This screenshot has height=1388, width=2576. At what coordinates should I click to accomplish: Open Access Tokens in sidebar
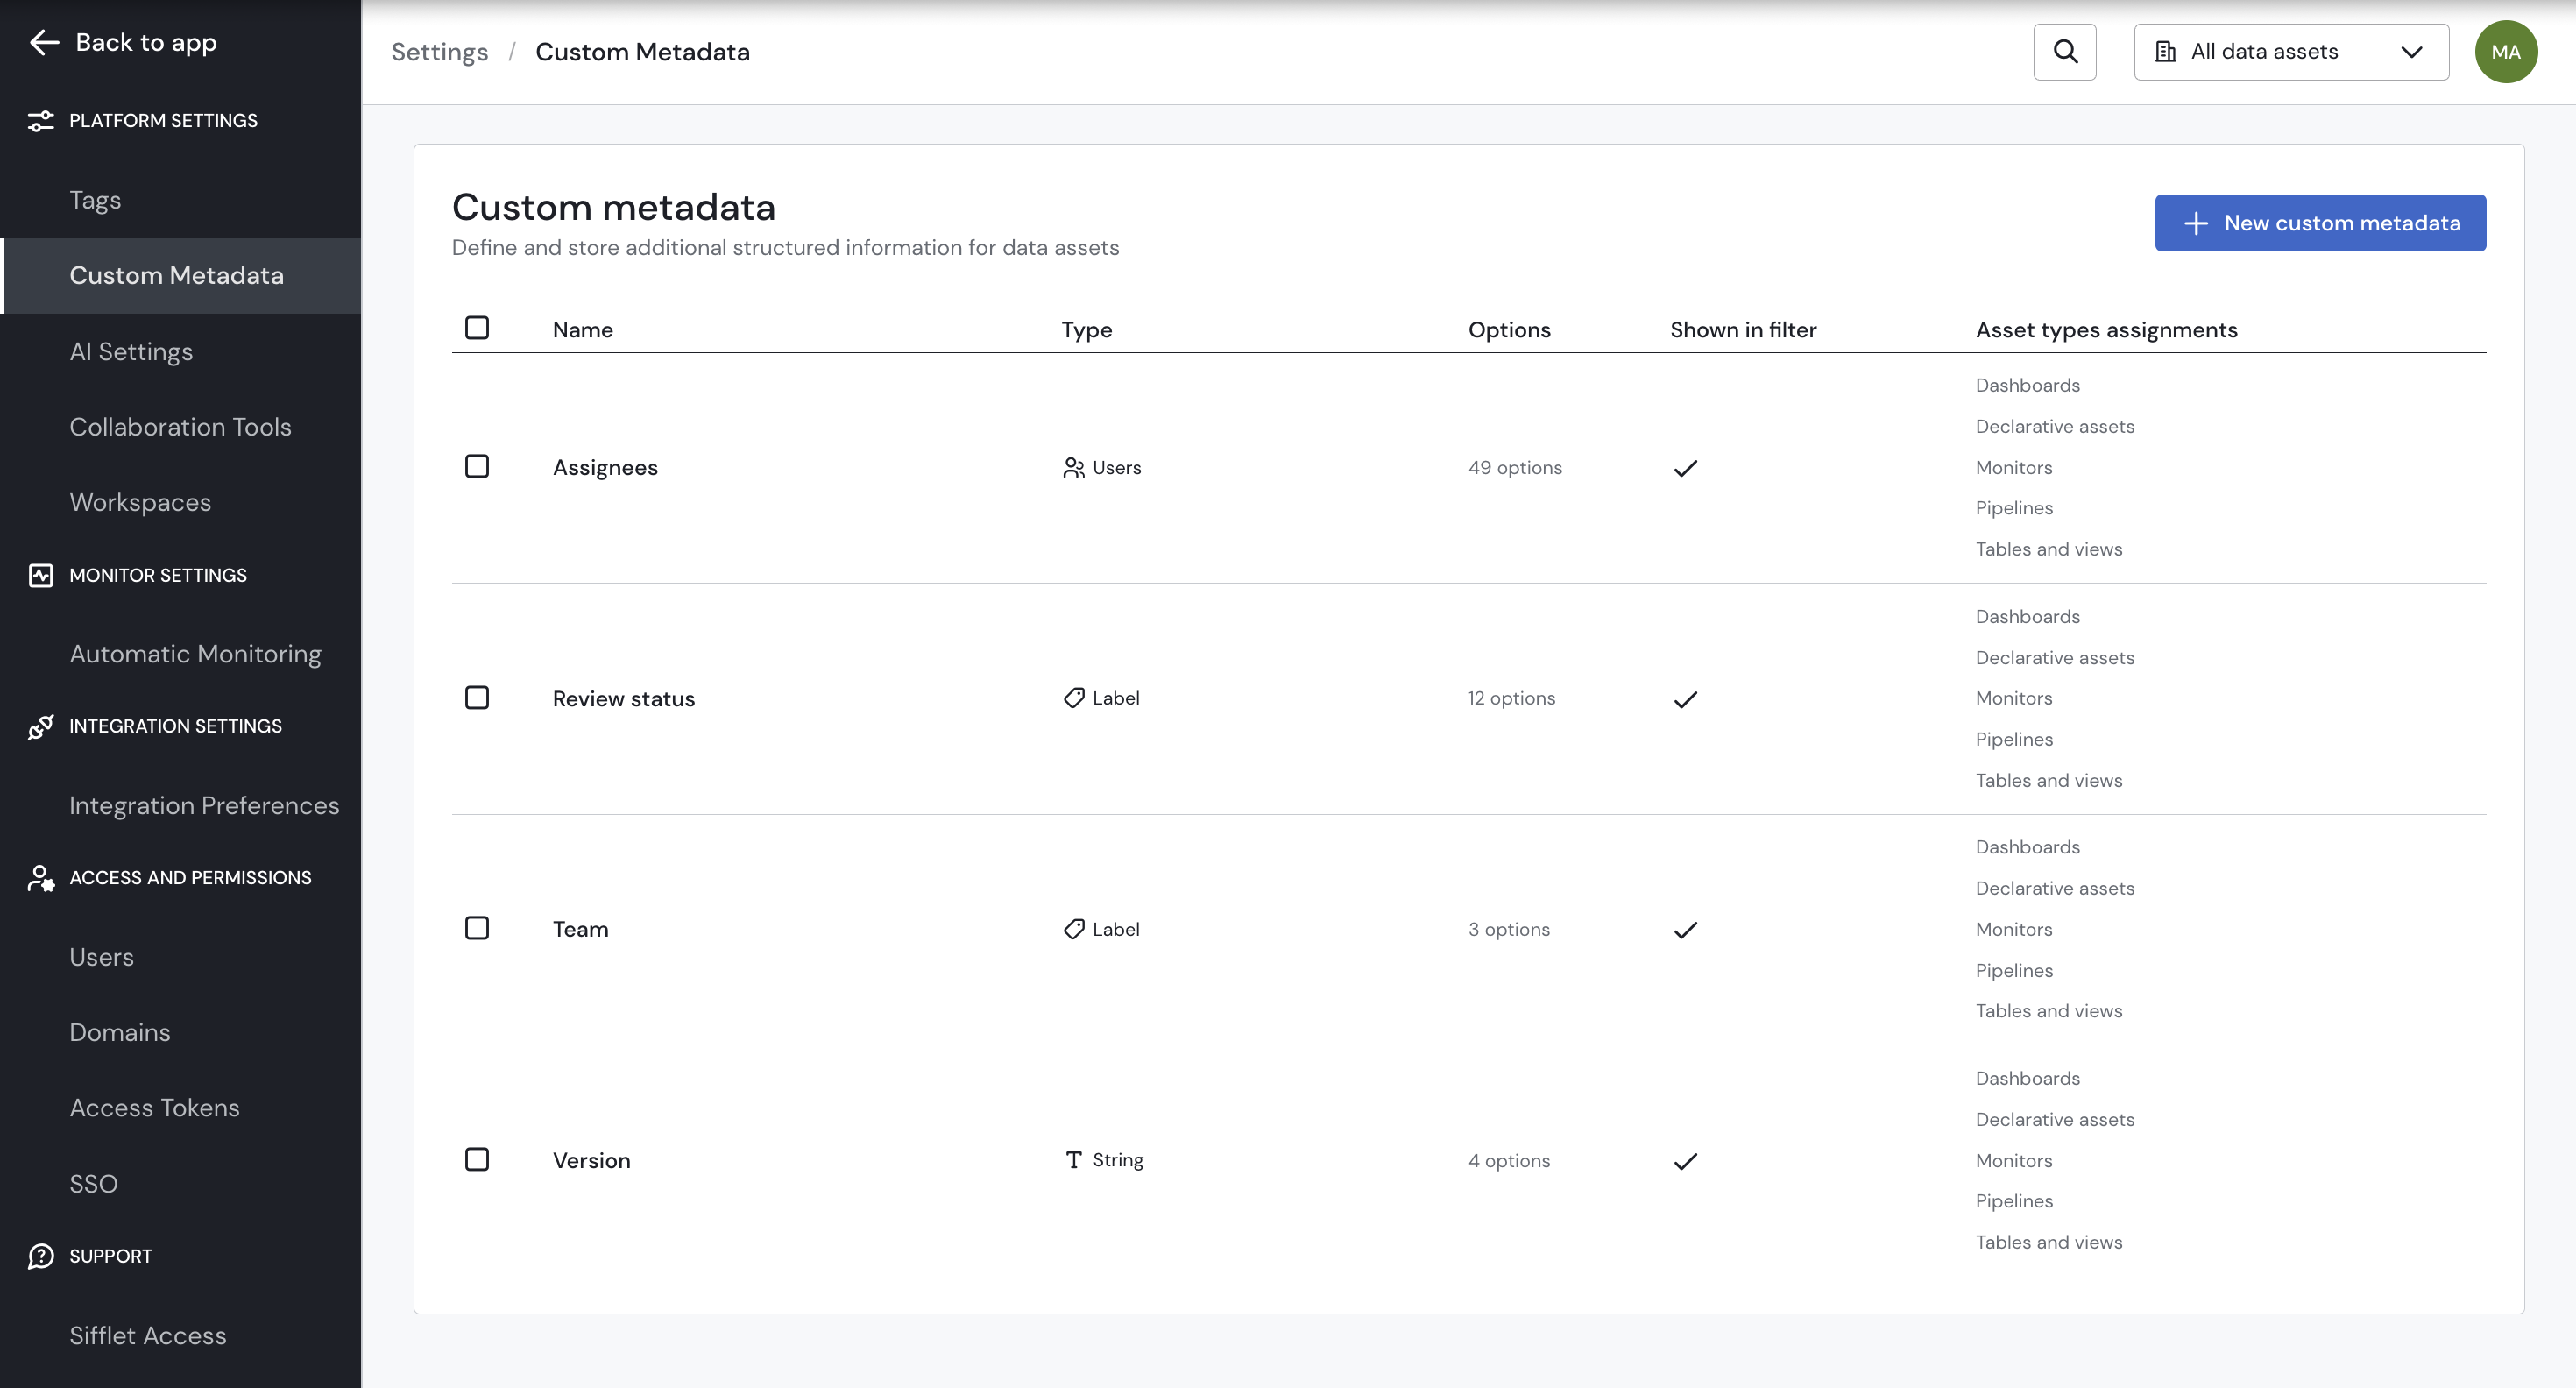(154, 1108)
